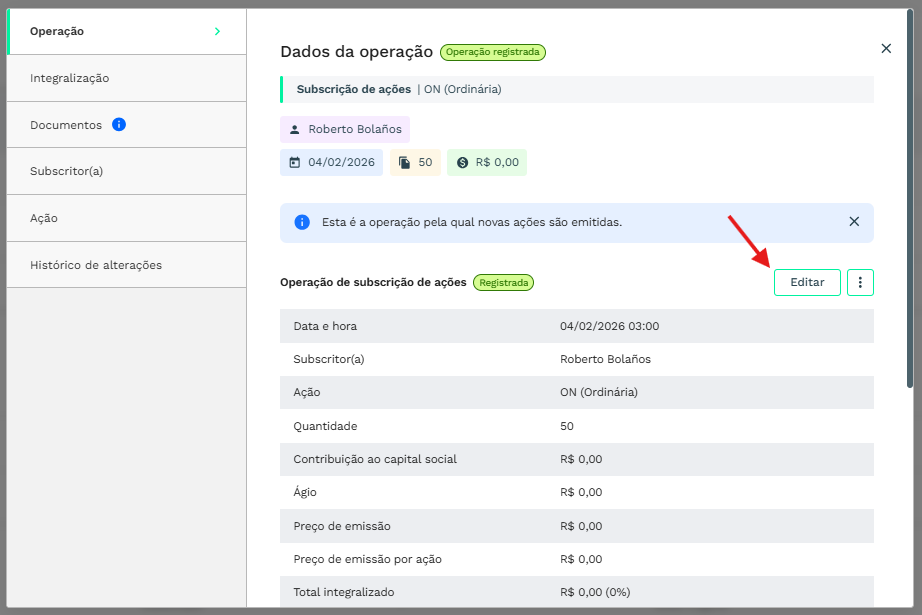Click the blue info icon beside Documentos

tap(119, 125)
